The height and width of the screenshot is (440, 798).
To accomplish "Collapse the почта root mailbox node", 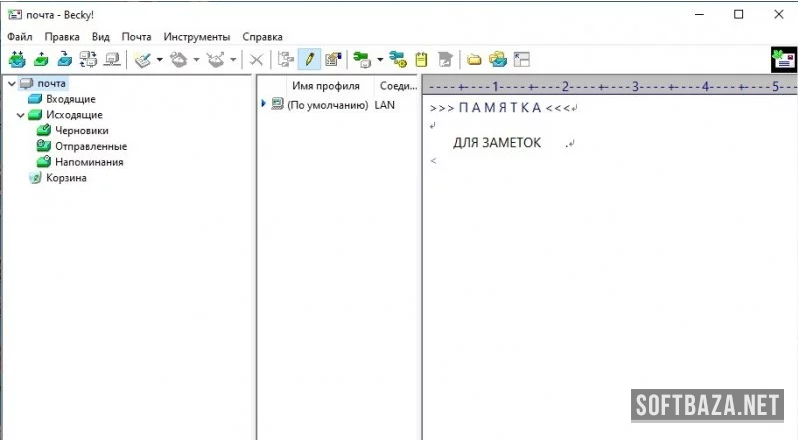I will click(11, 84).
